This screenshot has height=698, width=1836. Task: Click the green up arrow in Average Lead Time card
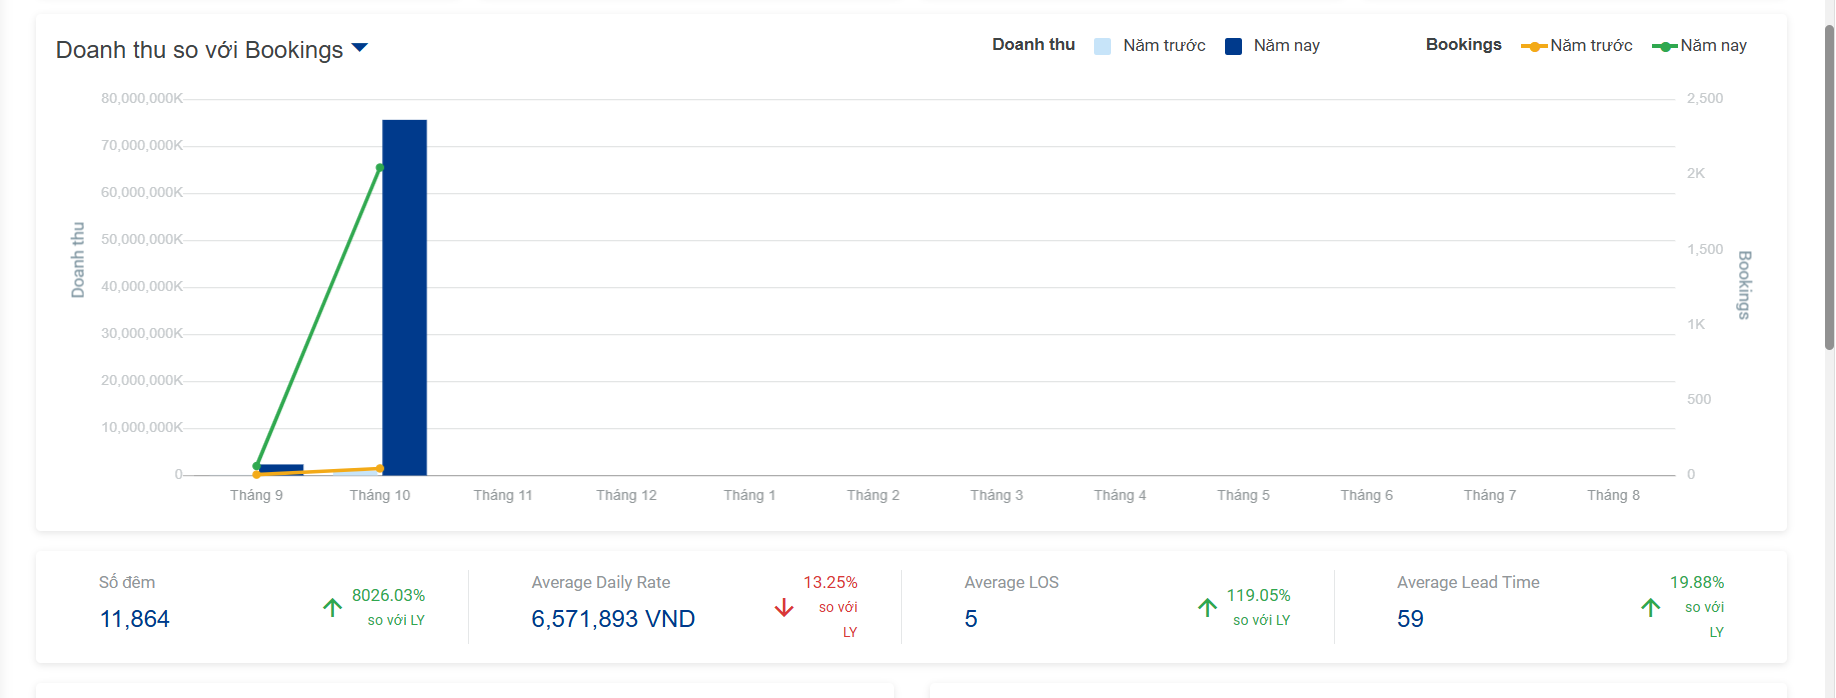(1650, 607)
